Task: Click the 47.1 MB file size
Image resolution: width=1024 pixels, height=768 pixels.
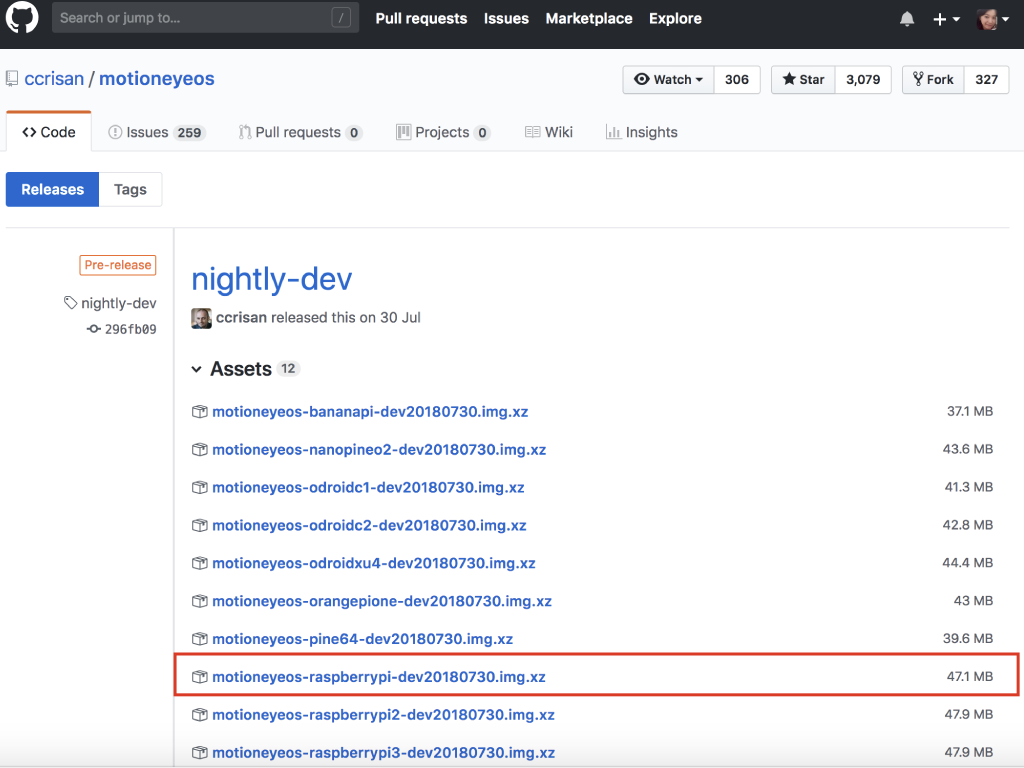Action: click(970, 677)
